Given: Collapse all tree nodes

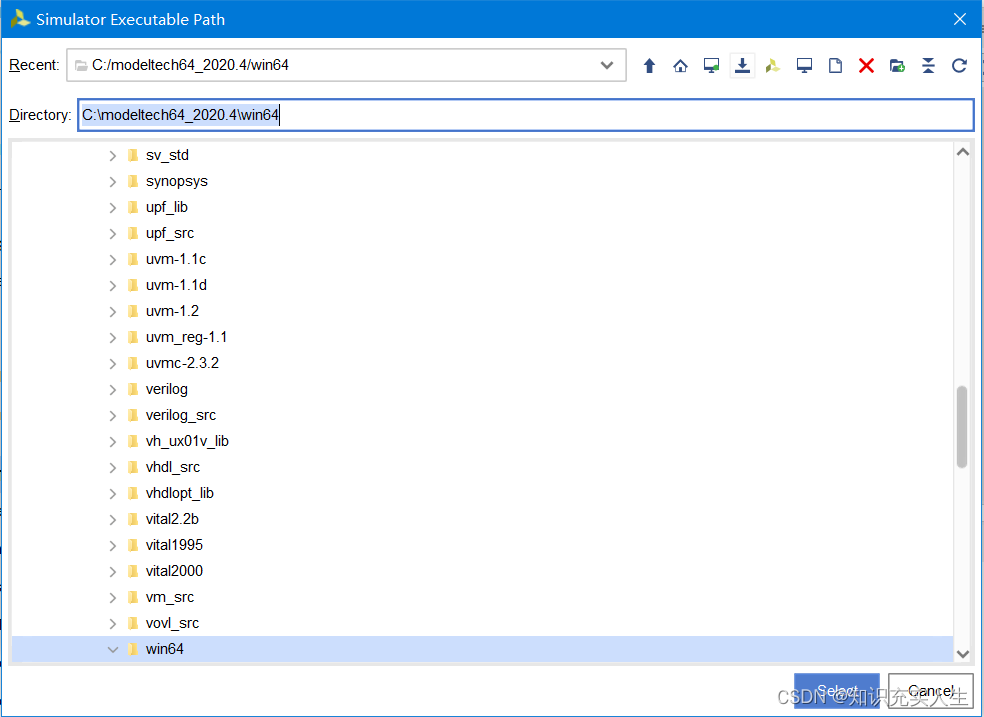Looking at the screenshot, I should click(x=928, y=66).
